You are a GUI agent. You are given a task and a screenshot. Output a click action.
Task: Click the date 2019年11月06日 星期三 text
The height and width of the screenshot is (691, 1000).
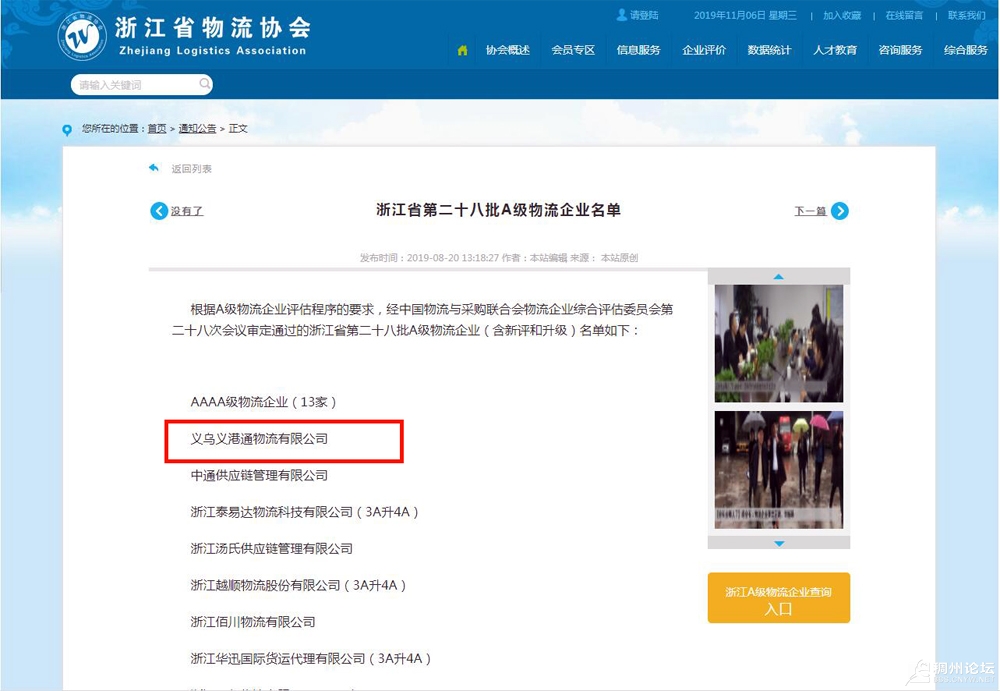click(x=746, y=15)
